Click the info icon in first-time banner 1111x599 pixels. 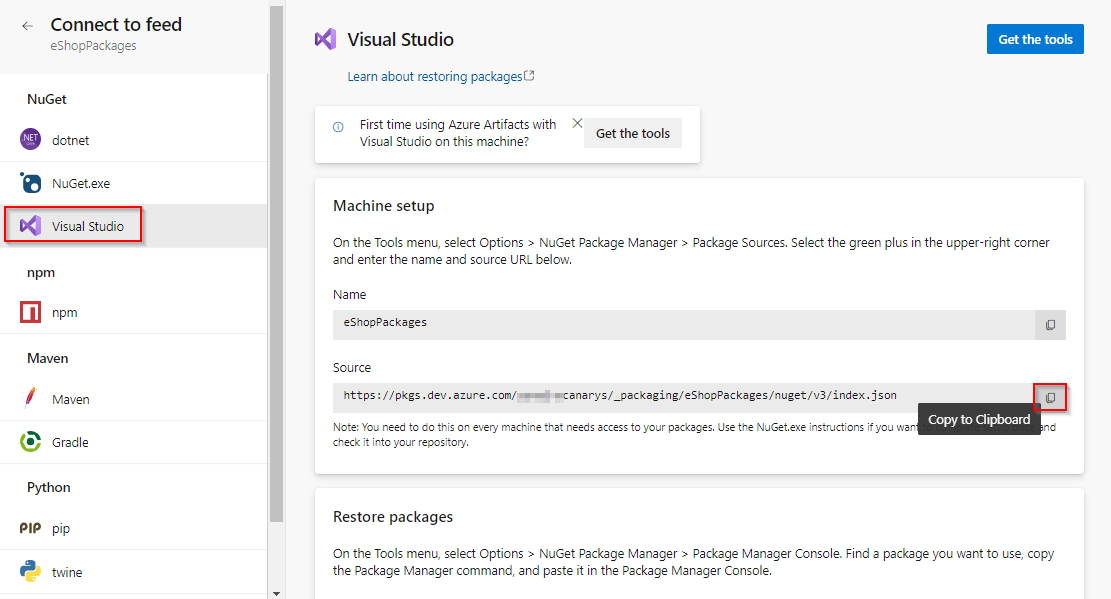[338, 127]
